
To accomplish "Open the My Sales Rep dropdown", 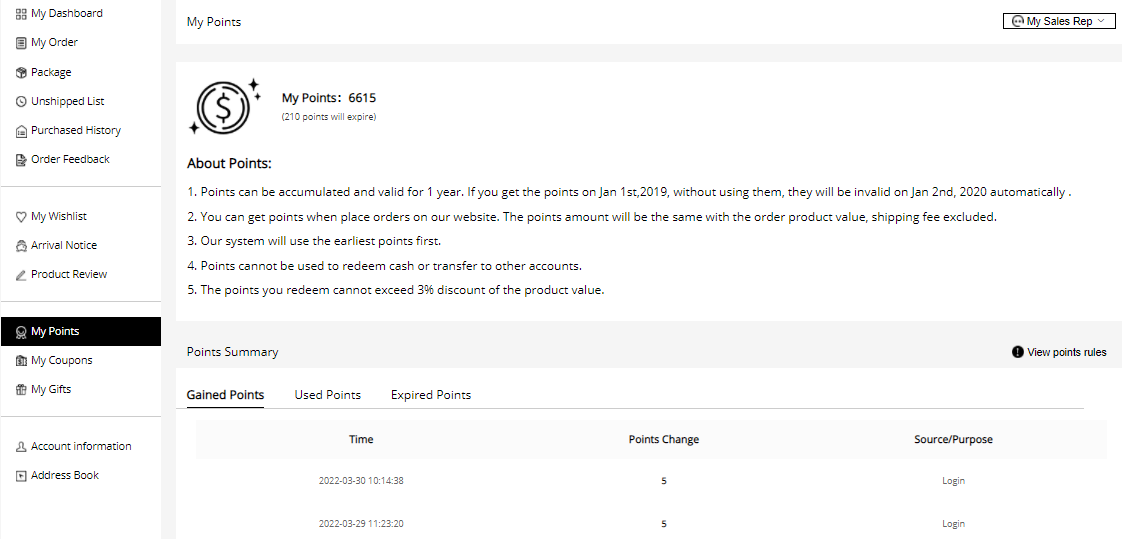I will click(x=1059, y=21).
